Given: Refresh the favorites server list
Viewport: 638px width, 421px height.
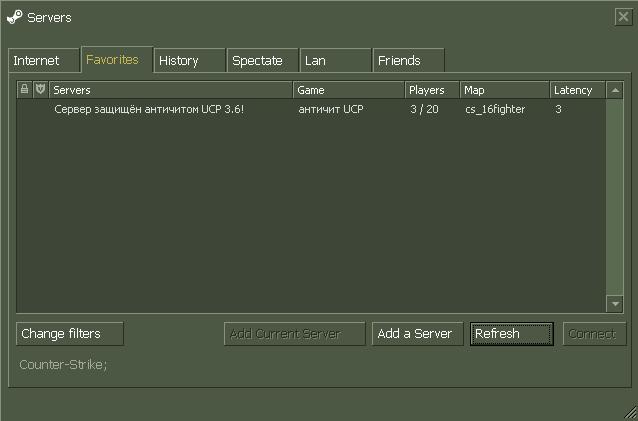Looking at the screenshot, I should (x=511, y=334).
